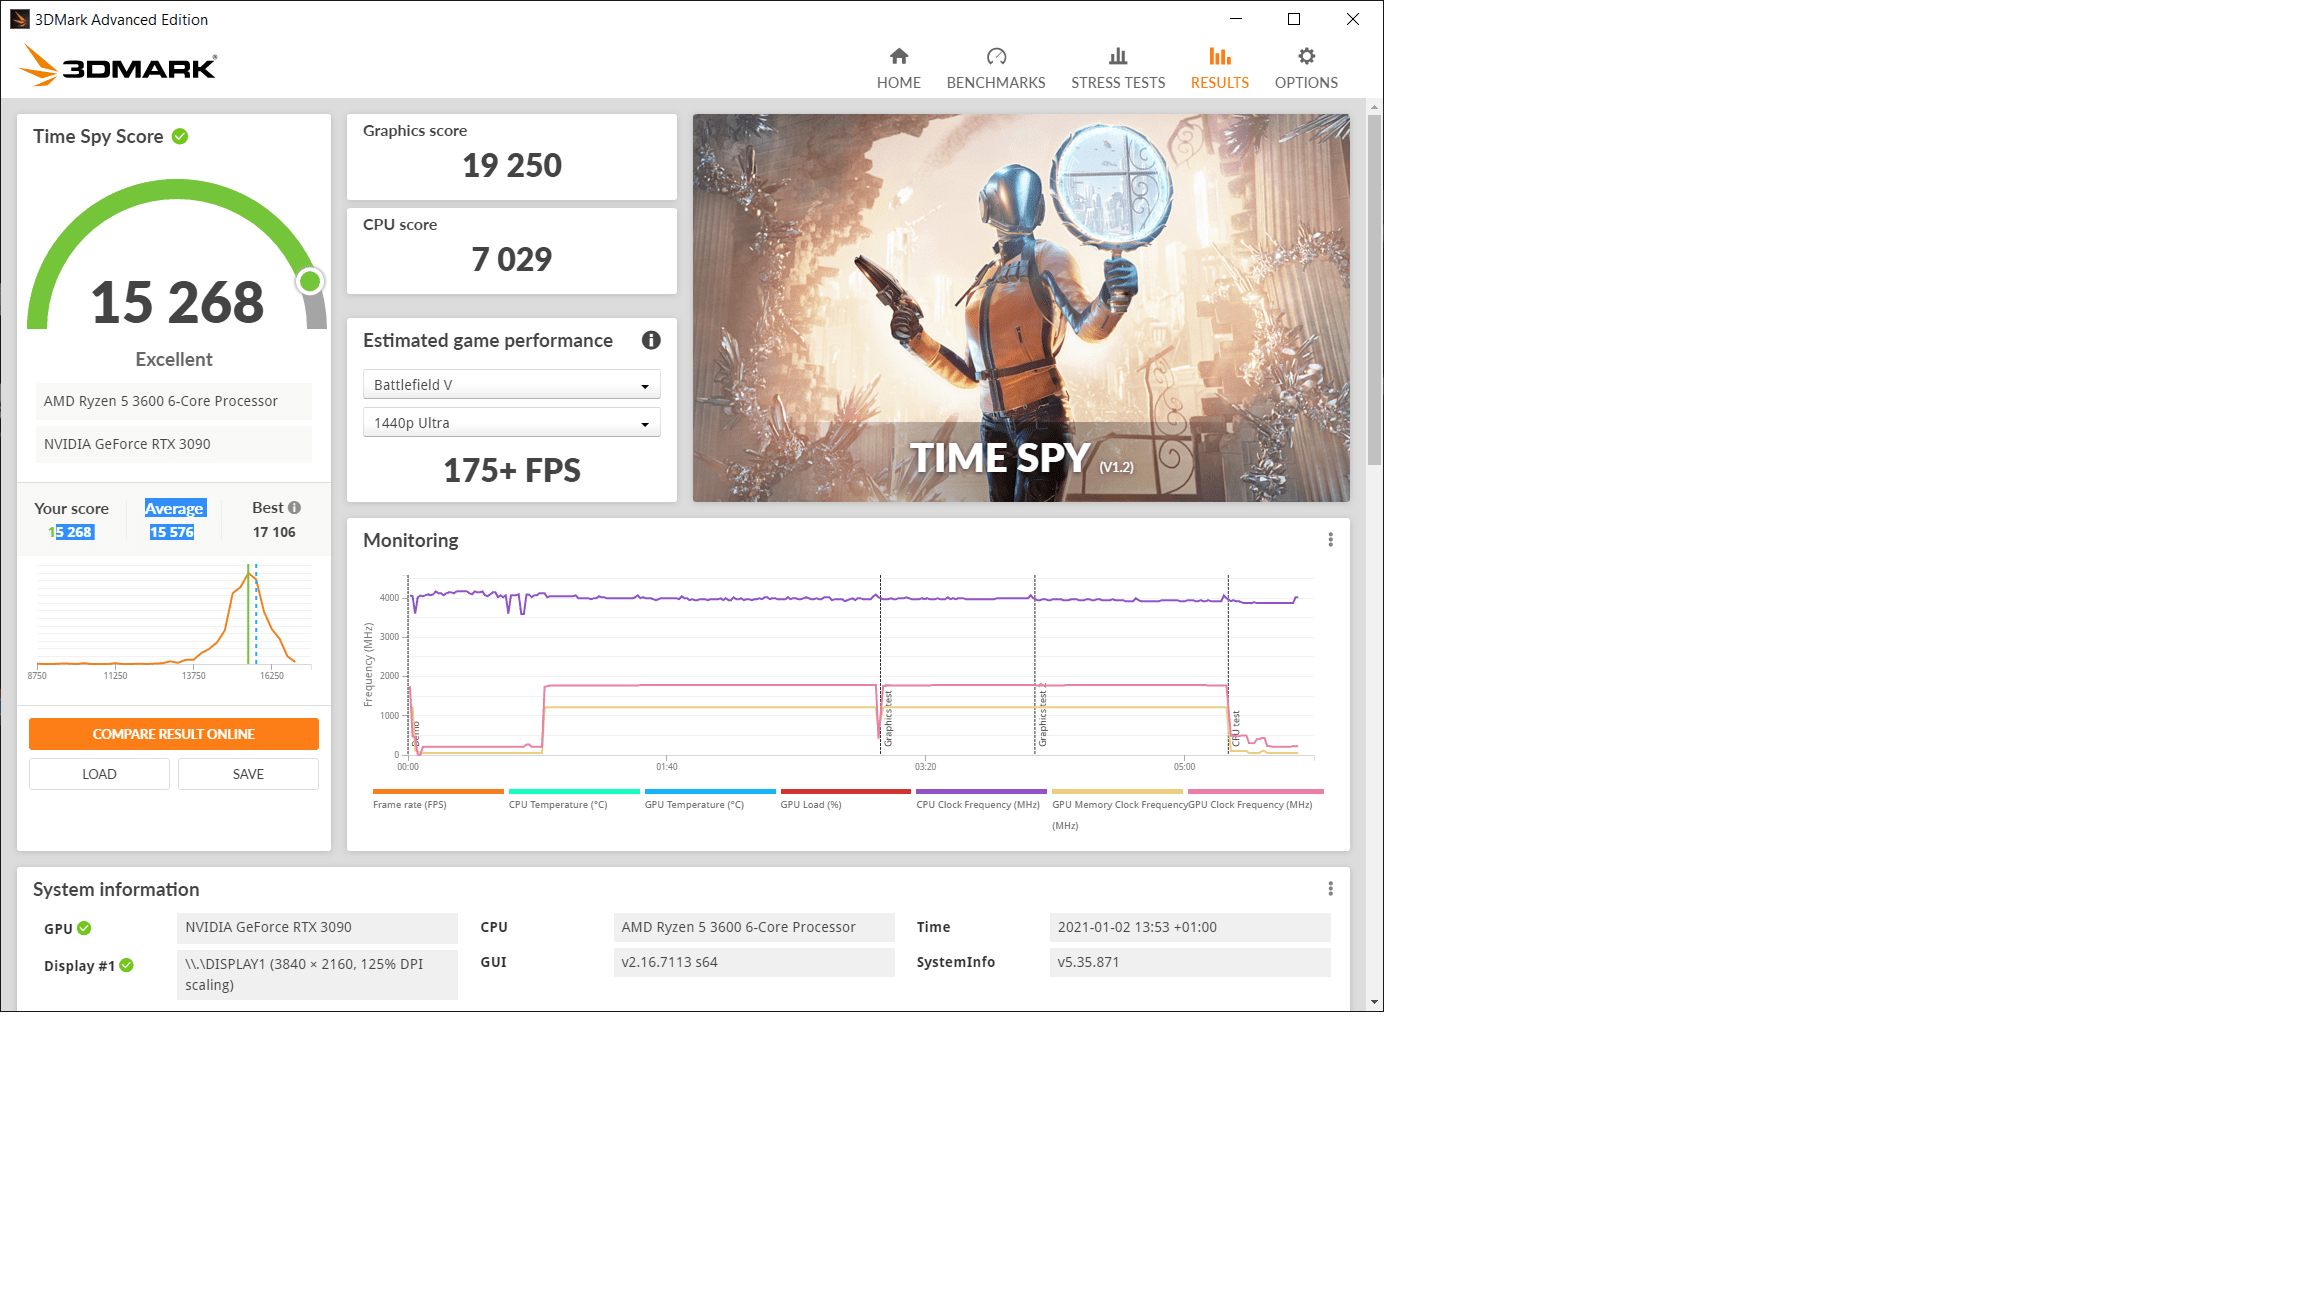Click GUI version v2.16.7113 s64
The height and width of the screenshot is (1296, 2304).
[754, 962]
